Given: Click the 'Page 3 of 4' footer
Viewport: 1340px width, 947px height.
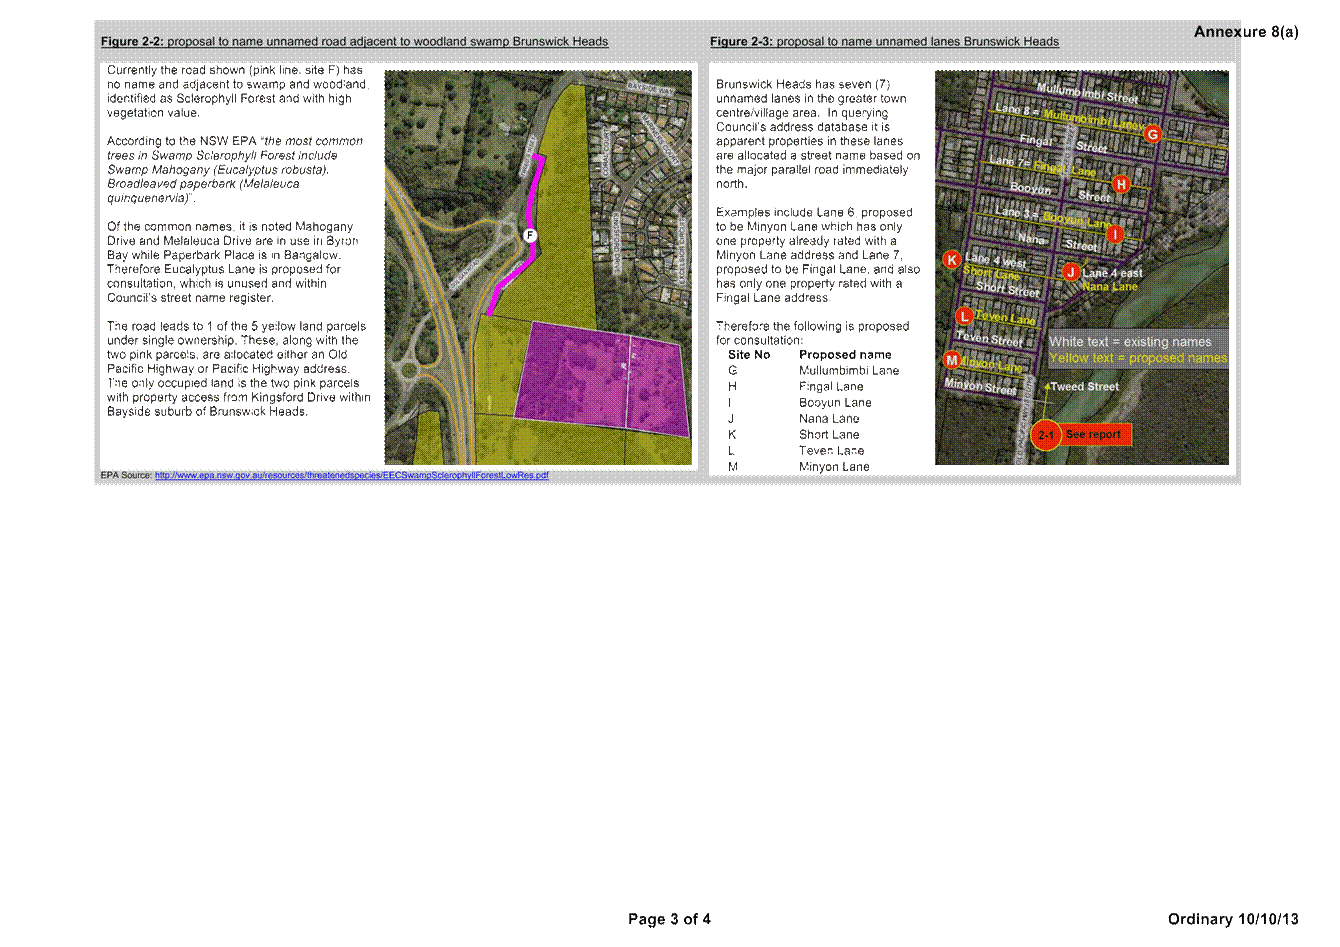Looking at the screenshot, I should point(669,919).
